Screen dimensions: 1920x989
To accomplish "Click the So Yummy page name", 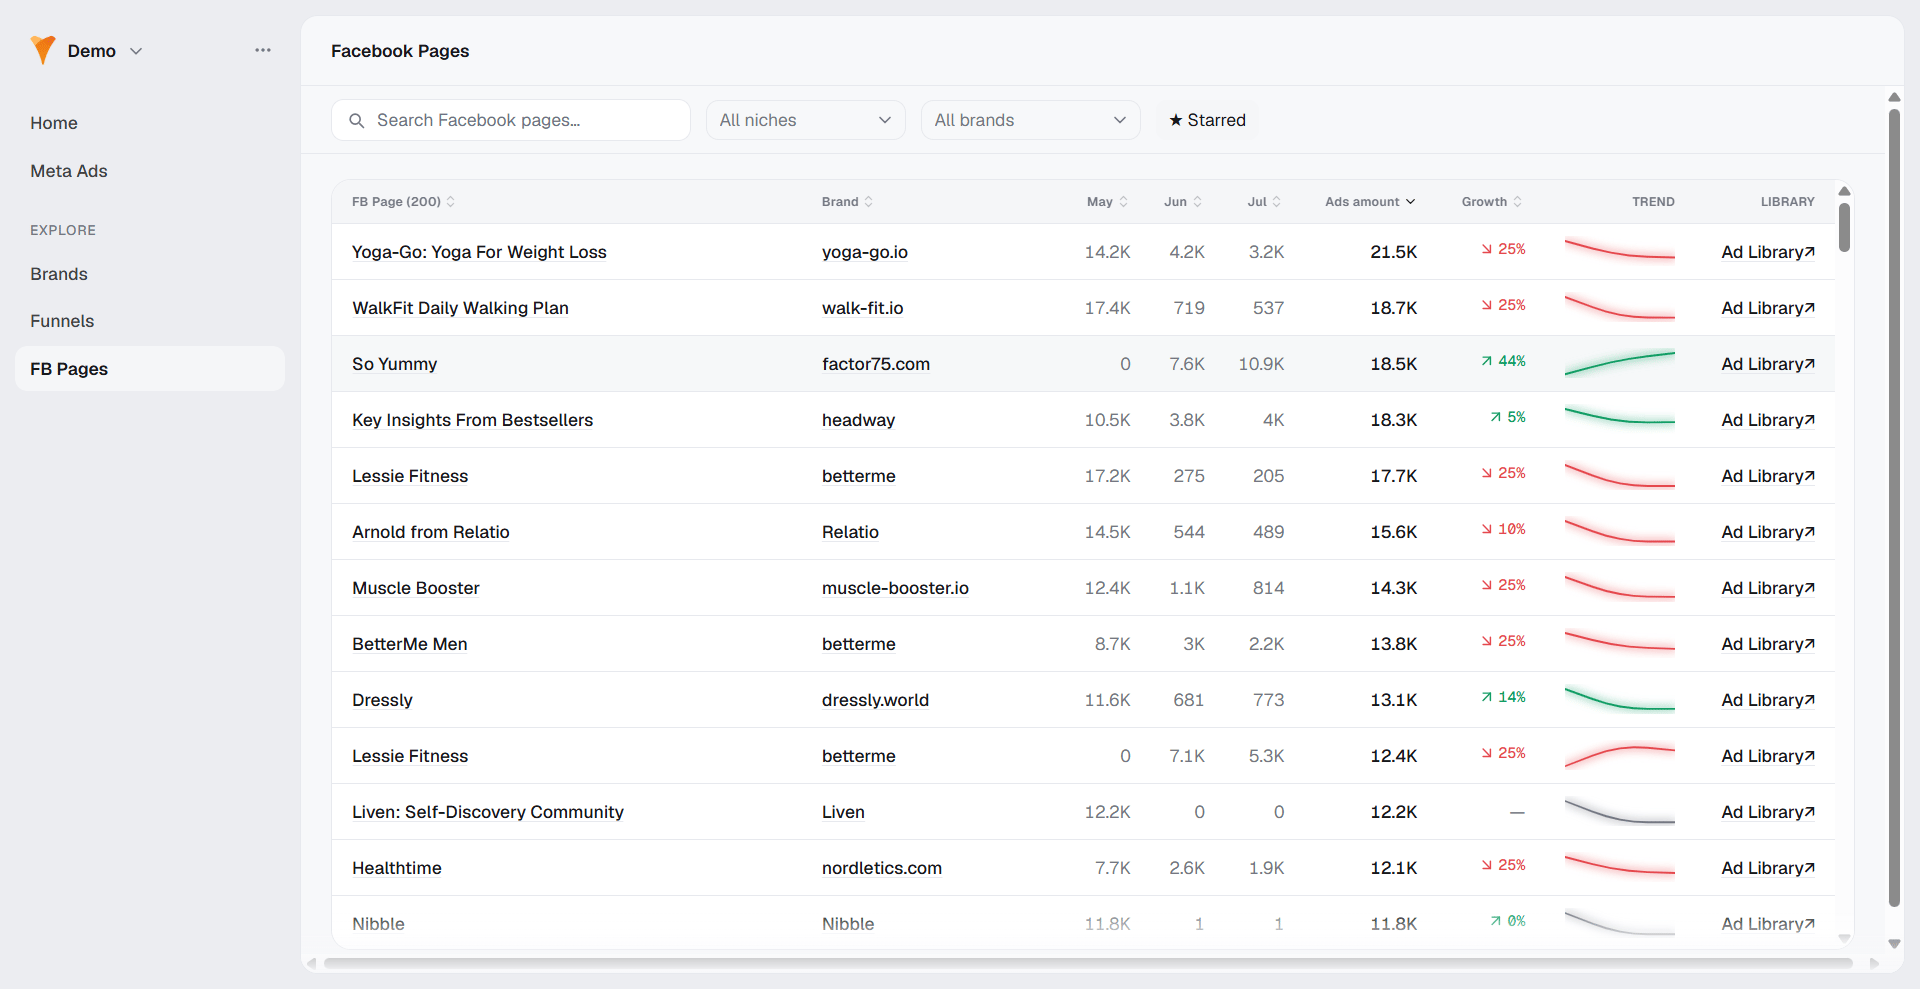I will click(394, 364).
